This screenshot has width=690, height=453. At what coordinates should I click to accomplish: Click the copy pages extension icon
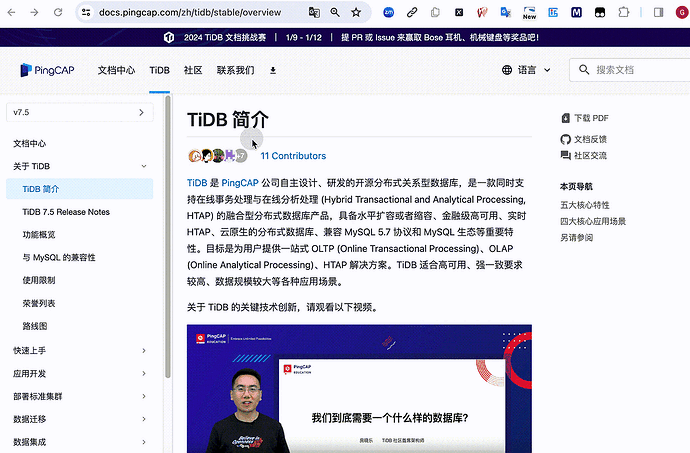(x=435, y=12)
